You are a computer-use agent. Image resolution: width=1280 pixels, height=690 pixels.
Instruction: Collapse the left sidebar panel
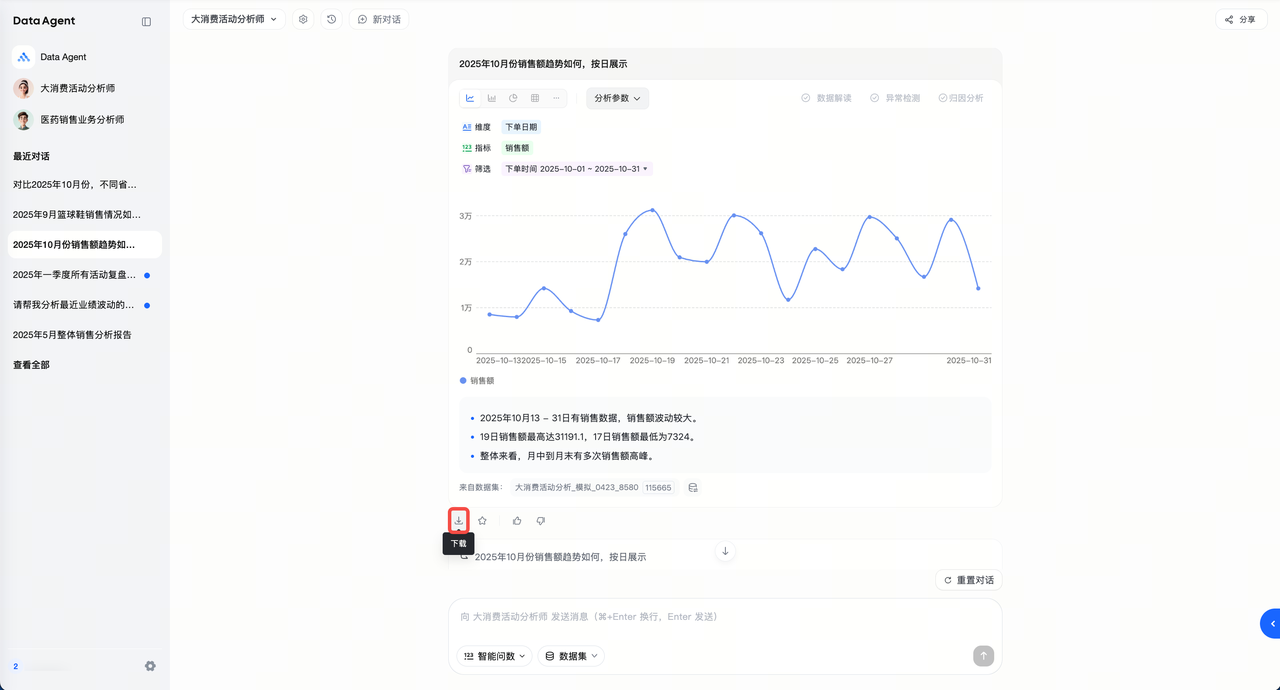(x=146, y=21)
